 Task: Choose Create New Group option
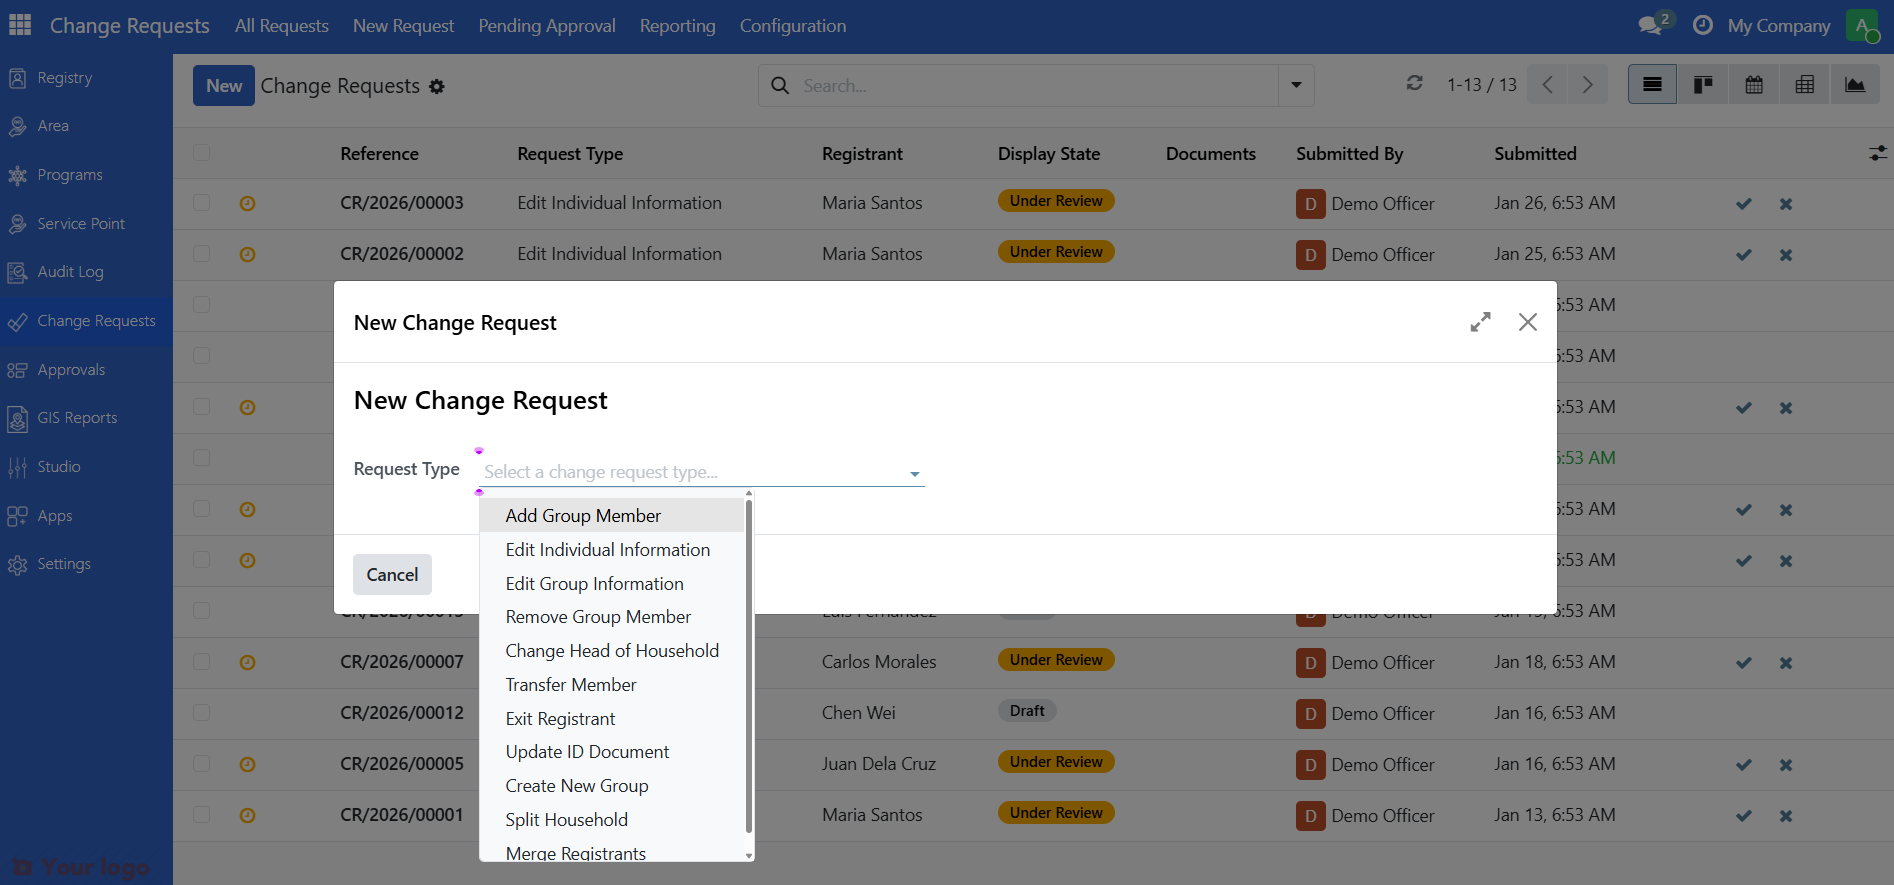coord(612,786)
